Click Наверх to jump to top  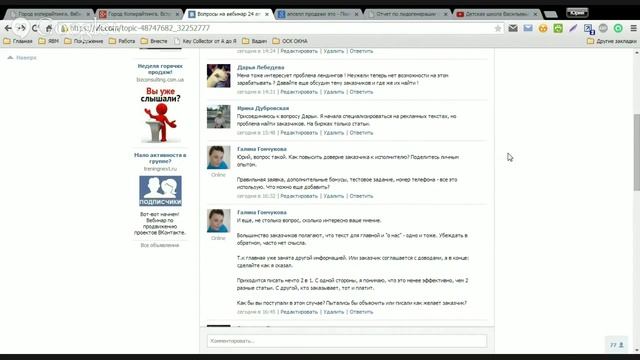(22, 58)
